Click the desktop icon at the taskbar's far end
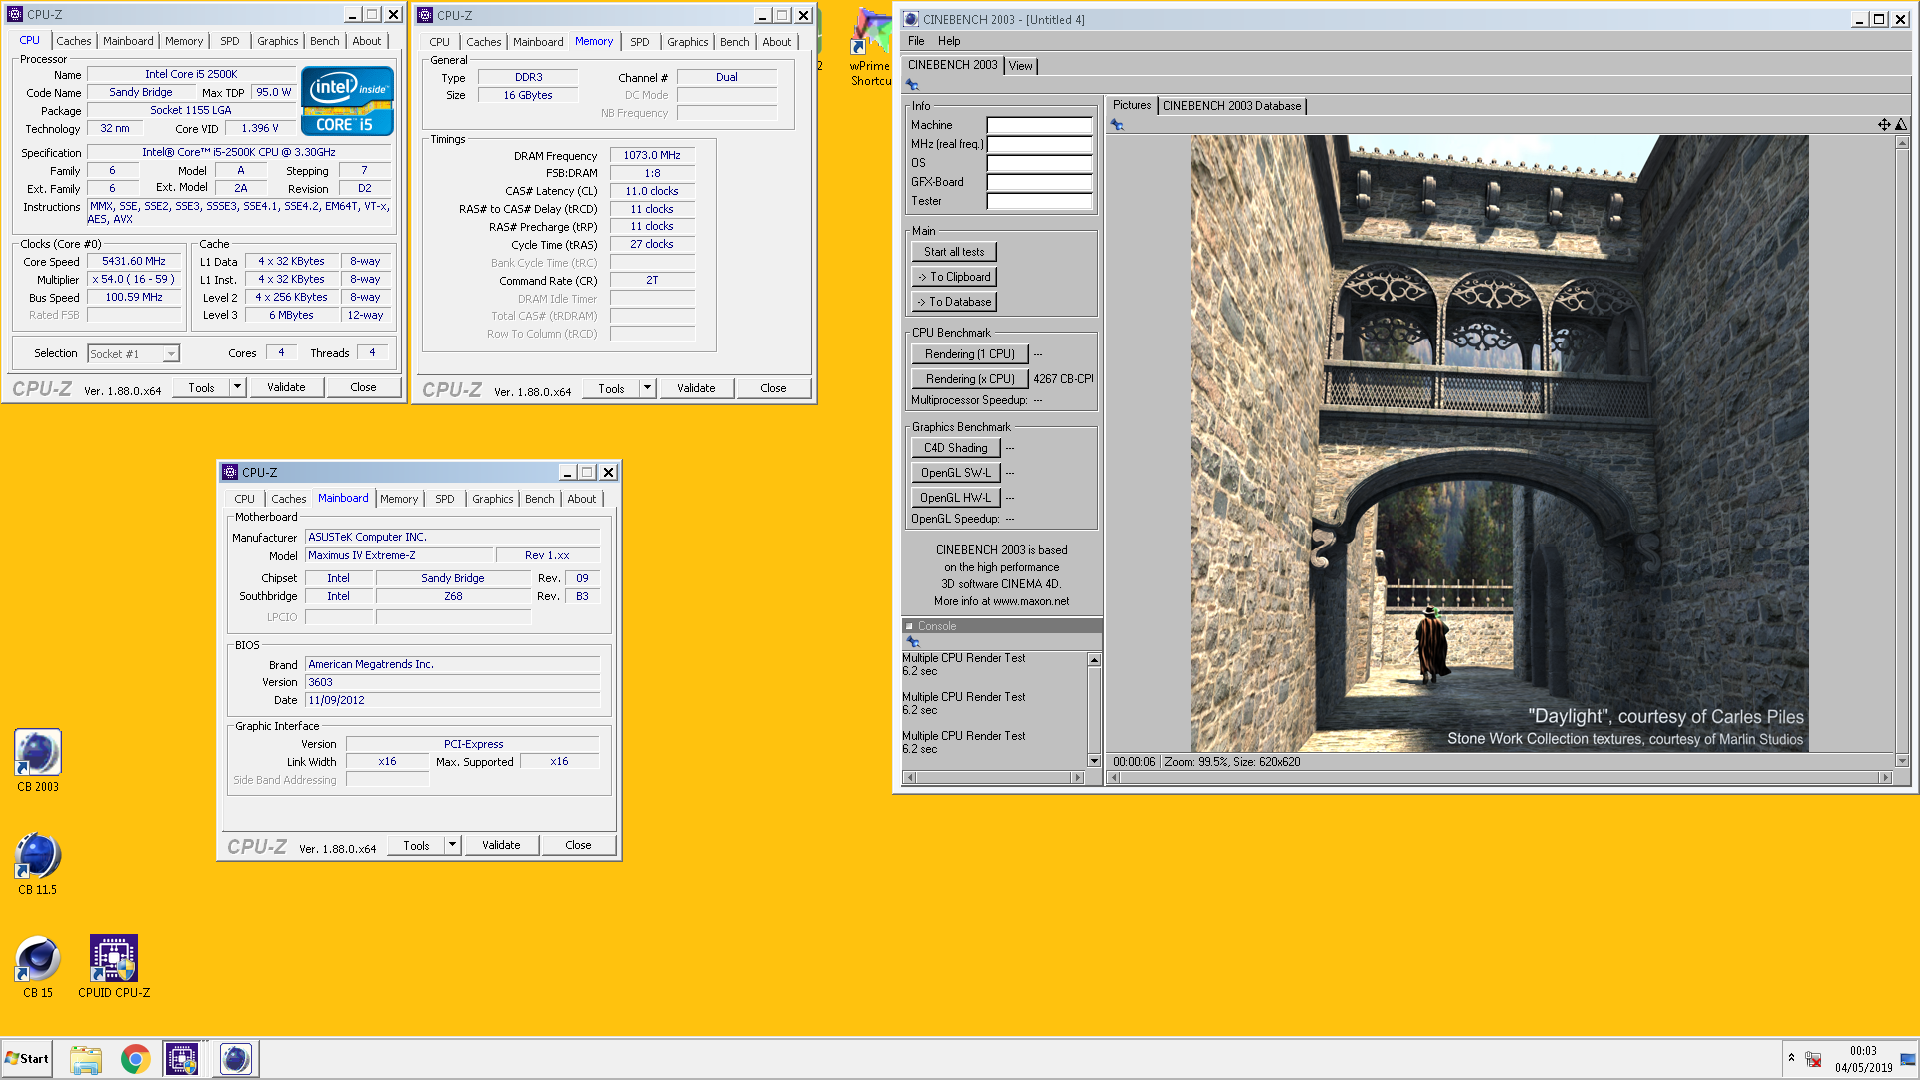1920x1080 pixels. (x=1908, y=1059)
